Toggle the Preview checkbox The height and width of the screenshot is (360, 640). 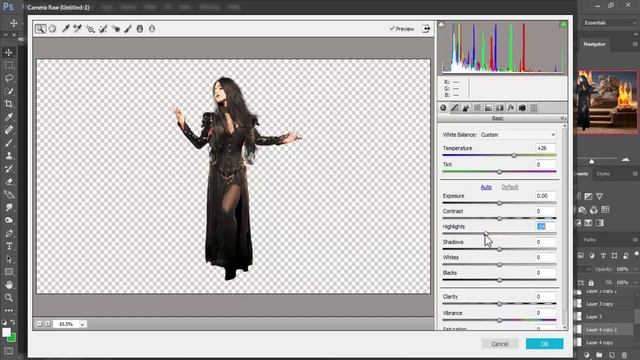click(x=402, y=29)
